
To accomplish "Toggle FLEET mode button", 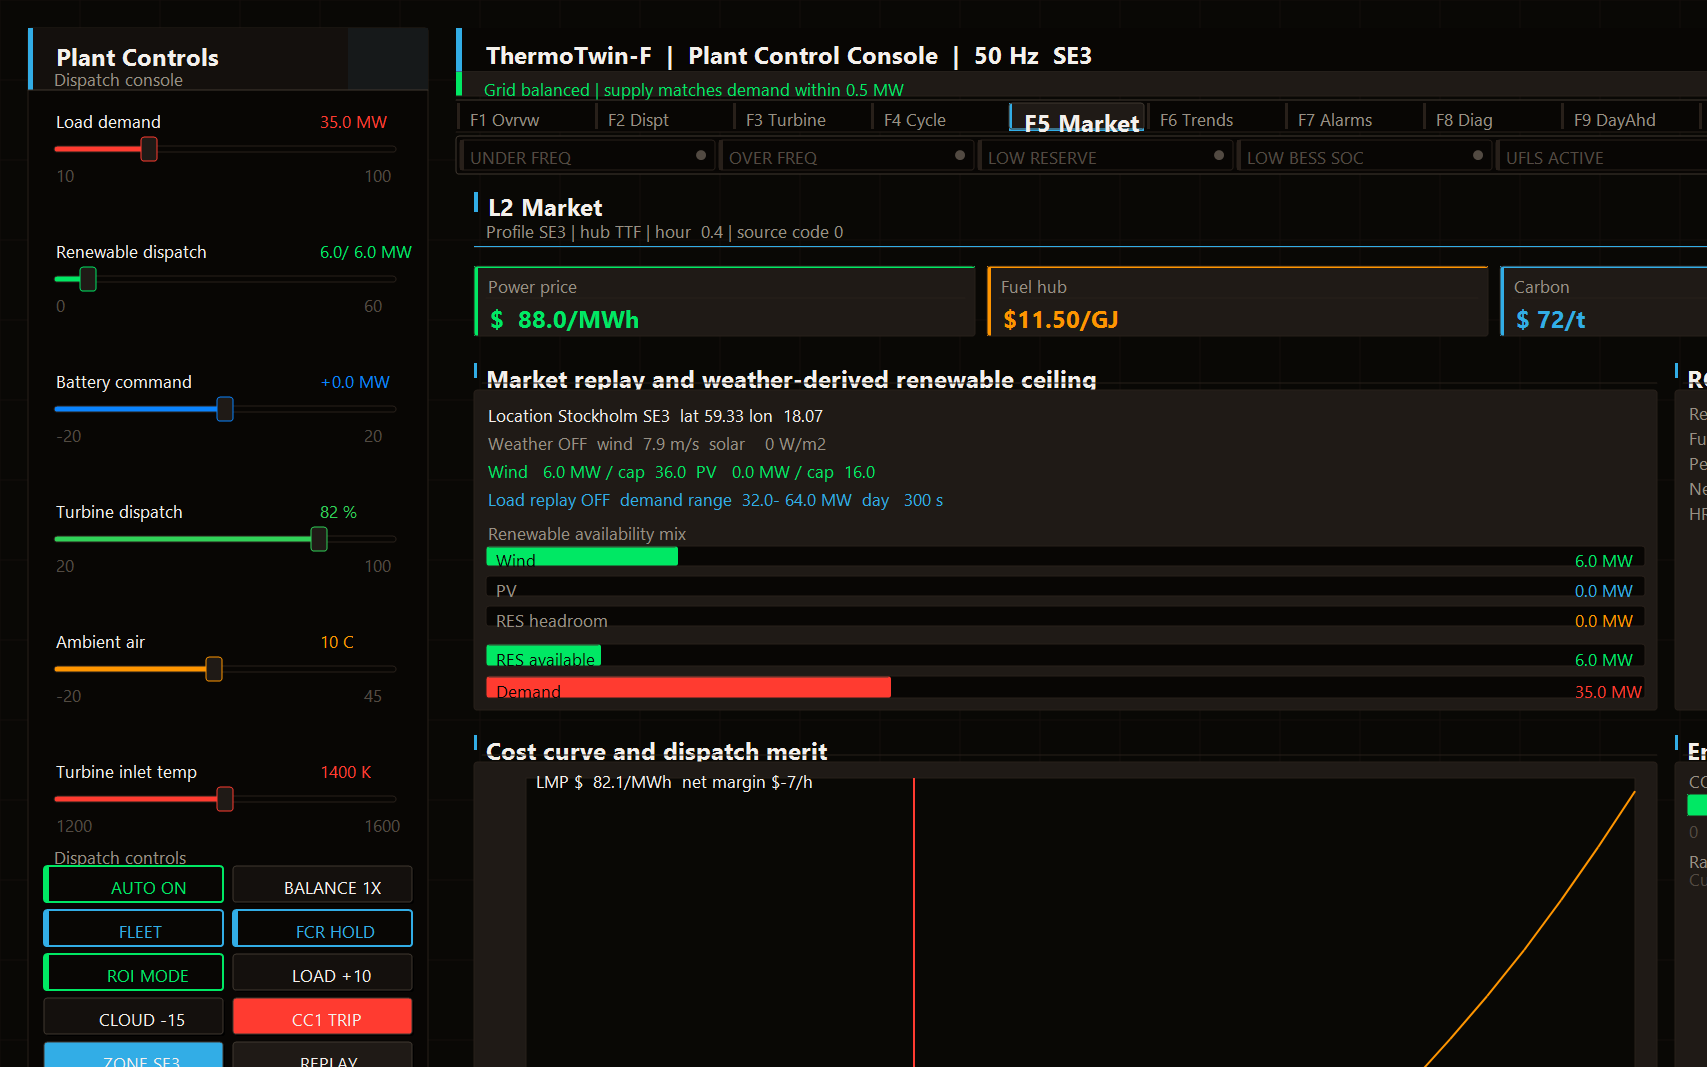I will pyautogui.click(x=134, y=930).
